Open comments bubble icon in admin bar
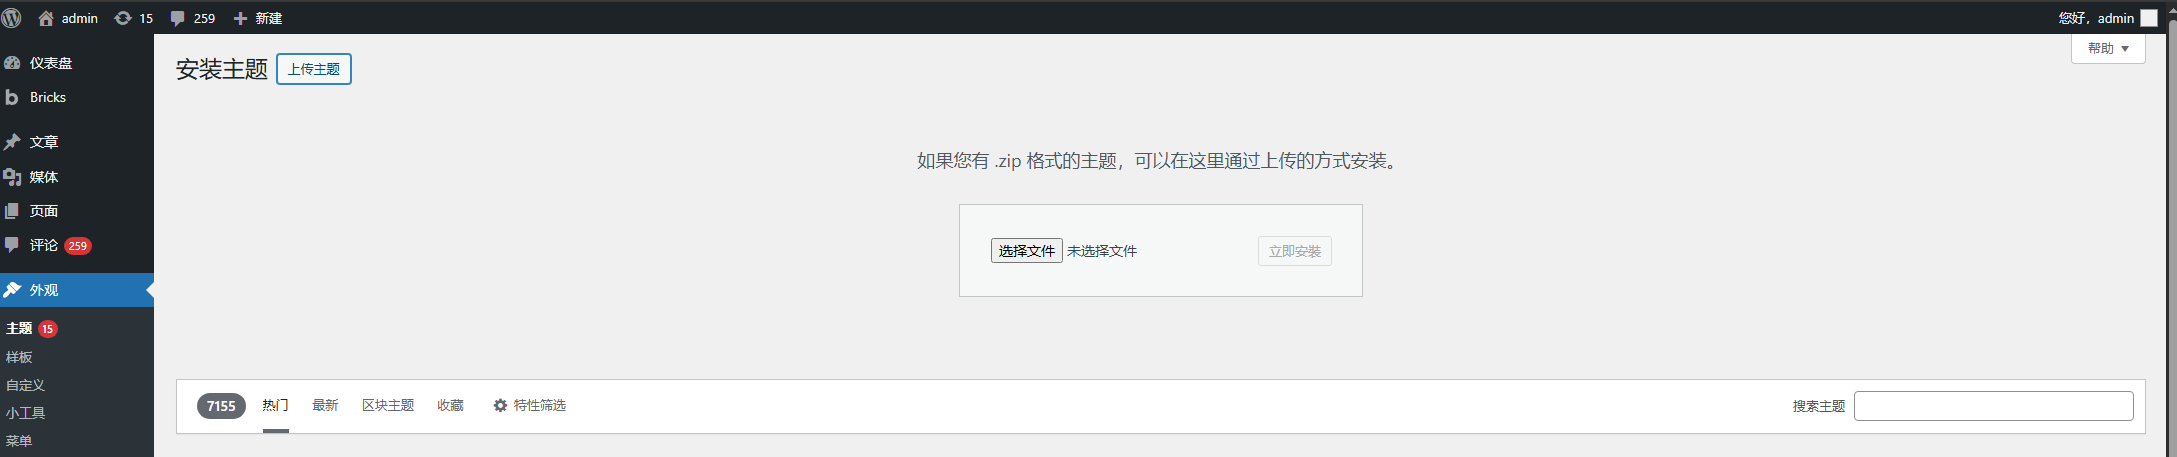 pyautogui.click(x=178, y=18)
